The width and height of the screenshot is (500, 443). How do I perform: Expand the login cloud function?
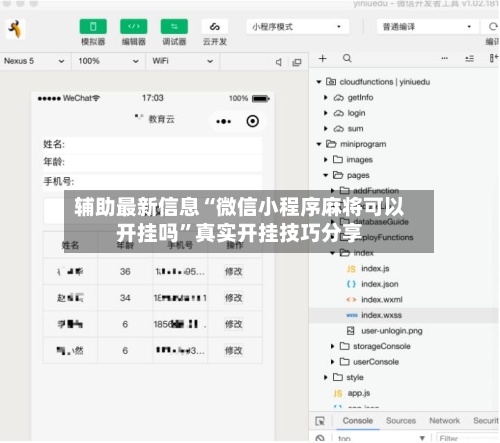click(326, 113)
